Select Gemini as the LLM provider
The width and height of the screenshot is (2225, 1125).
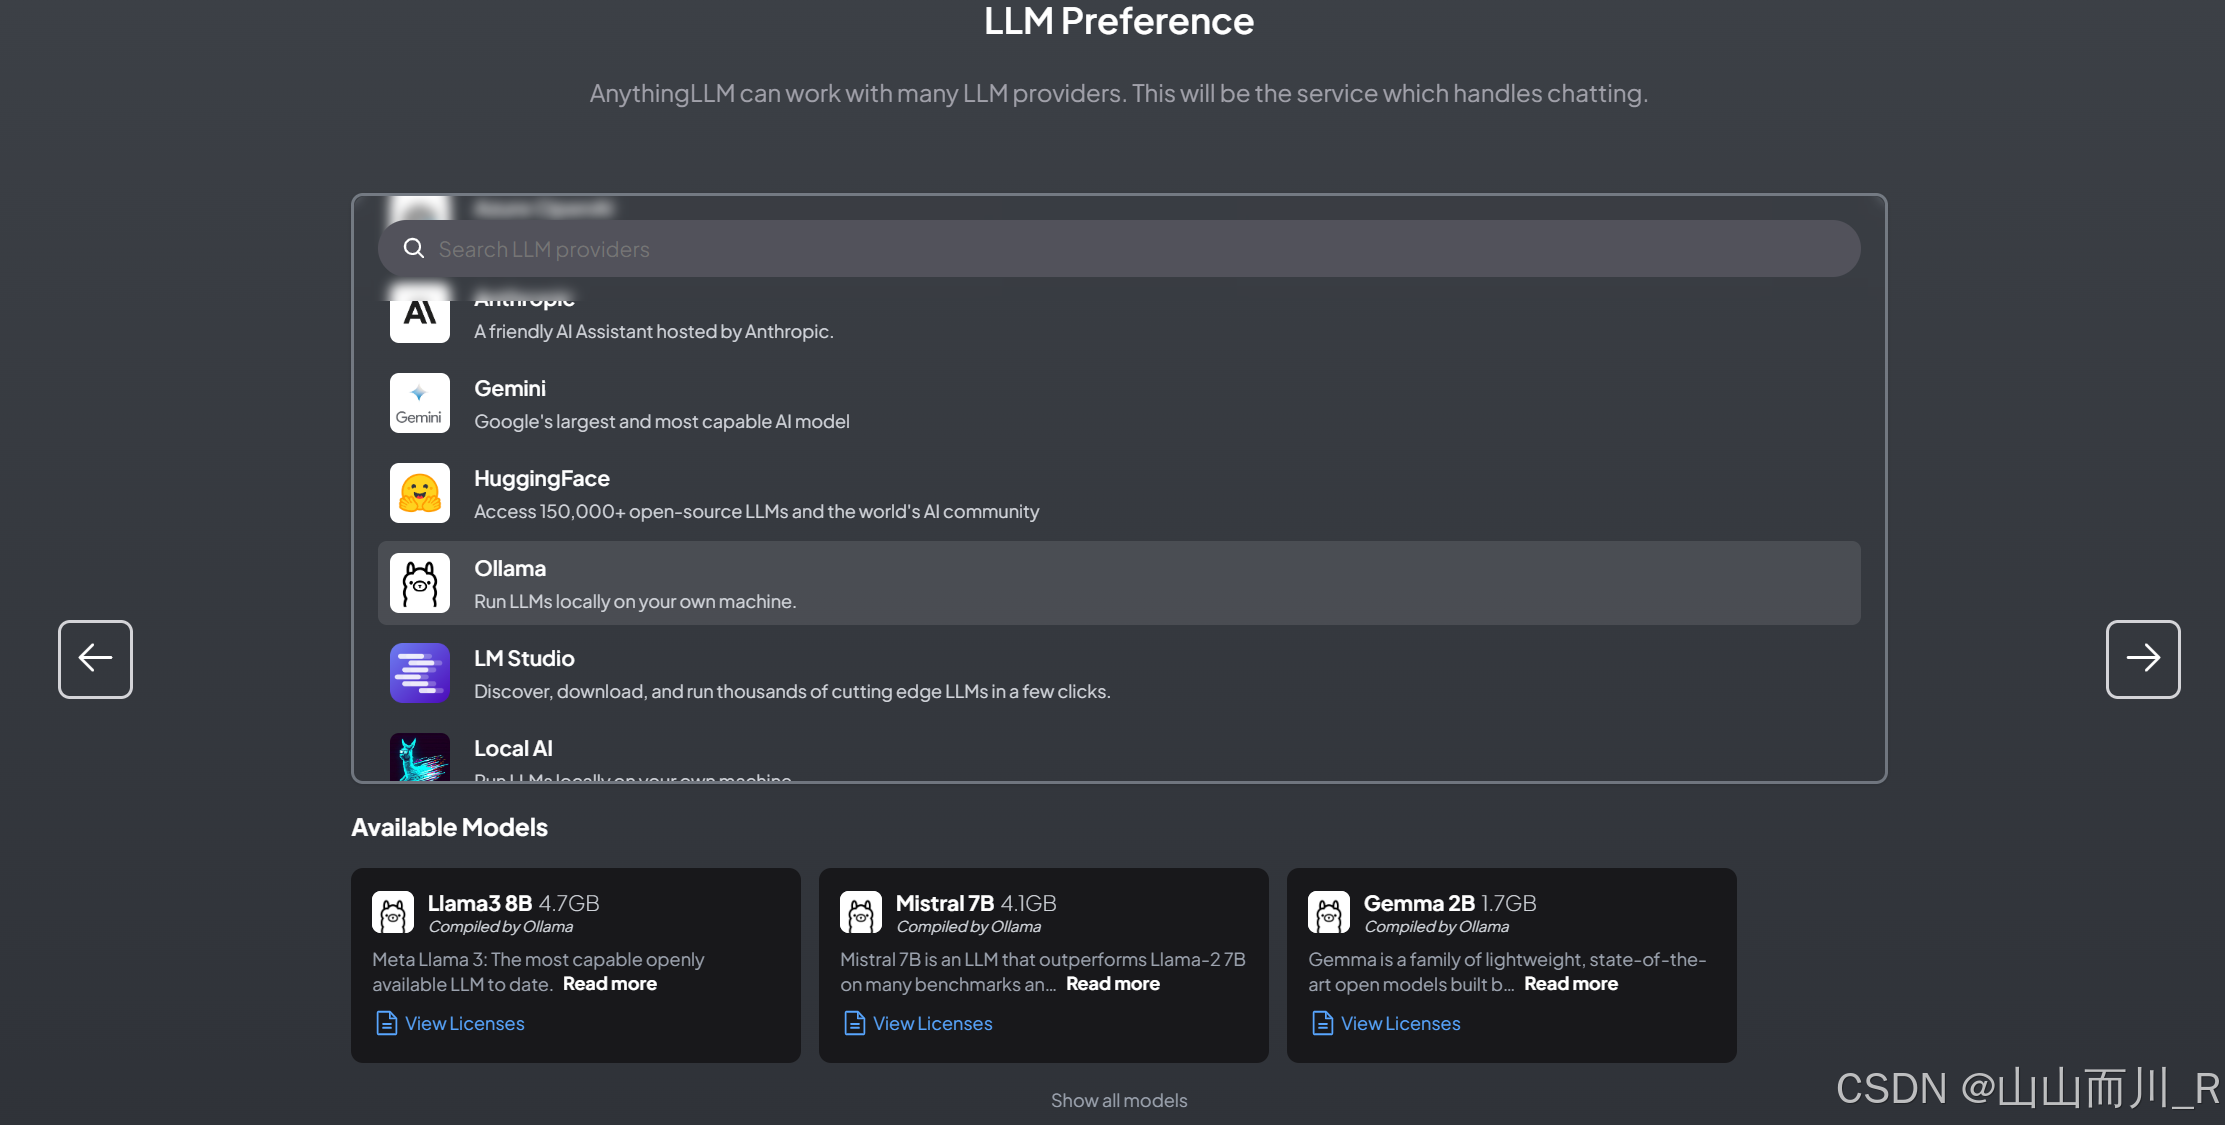coord(1119,403)
